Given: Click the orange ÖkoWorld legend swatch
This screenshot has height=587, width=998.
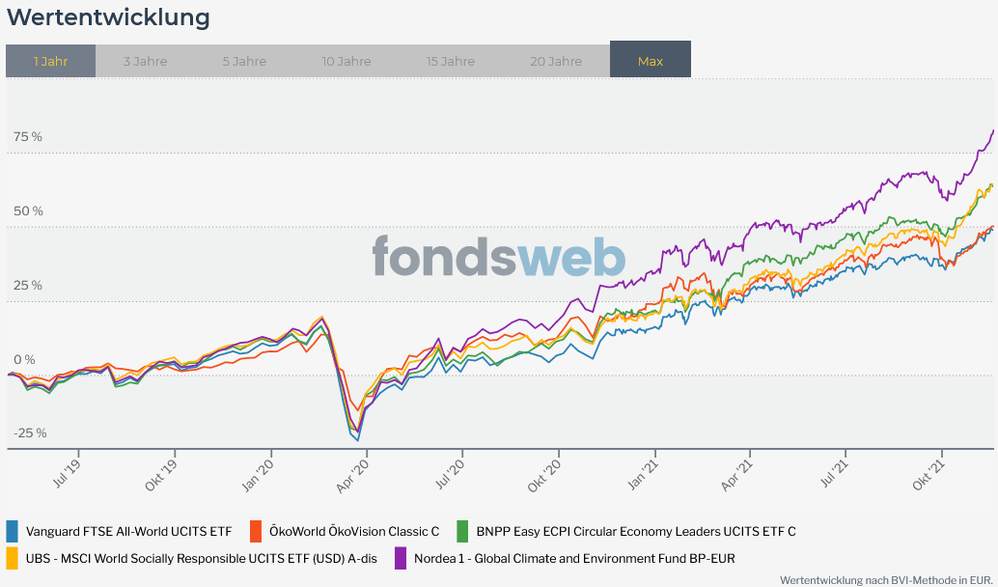Looking at the screenshot, I should click(257, 531).
